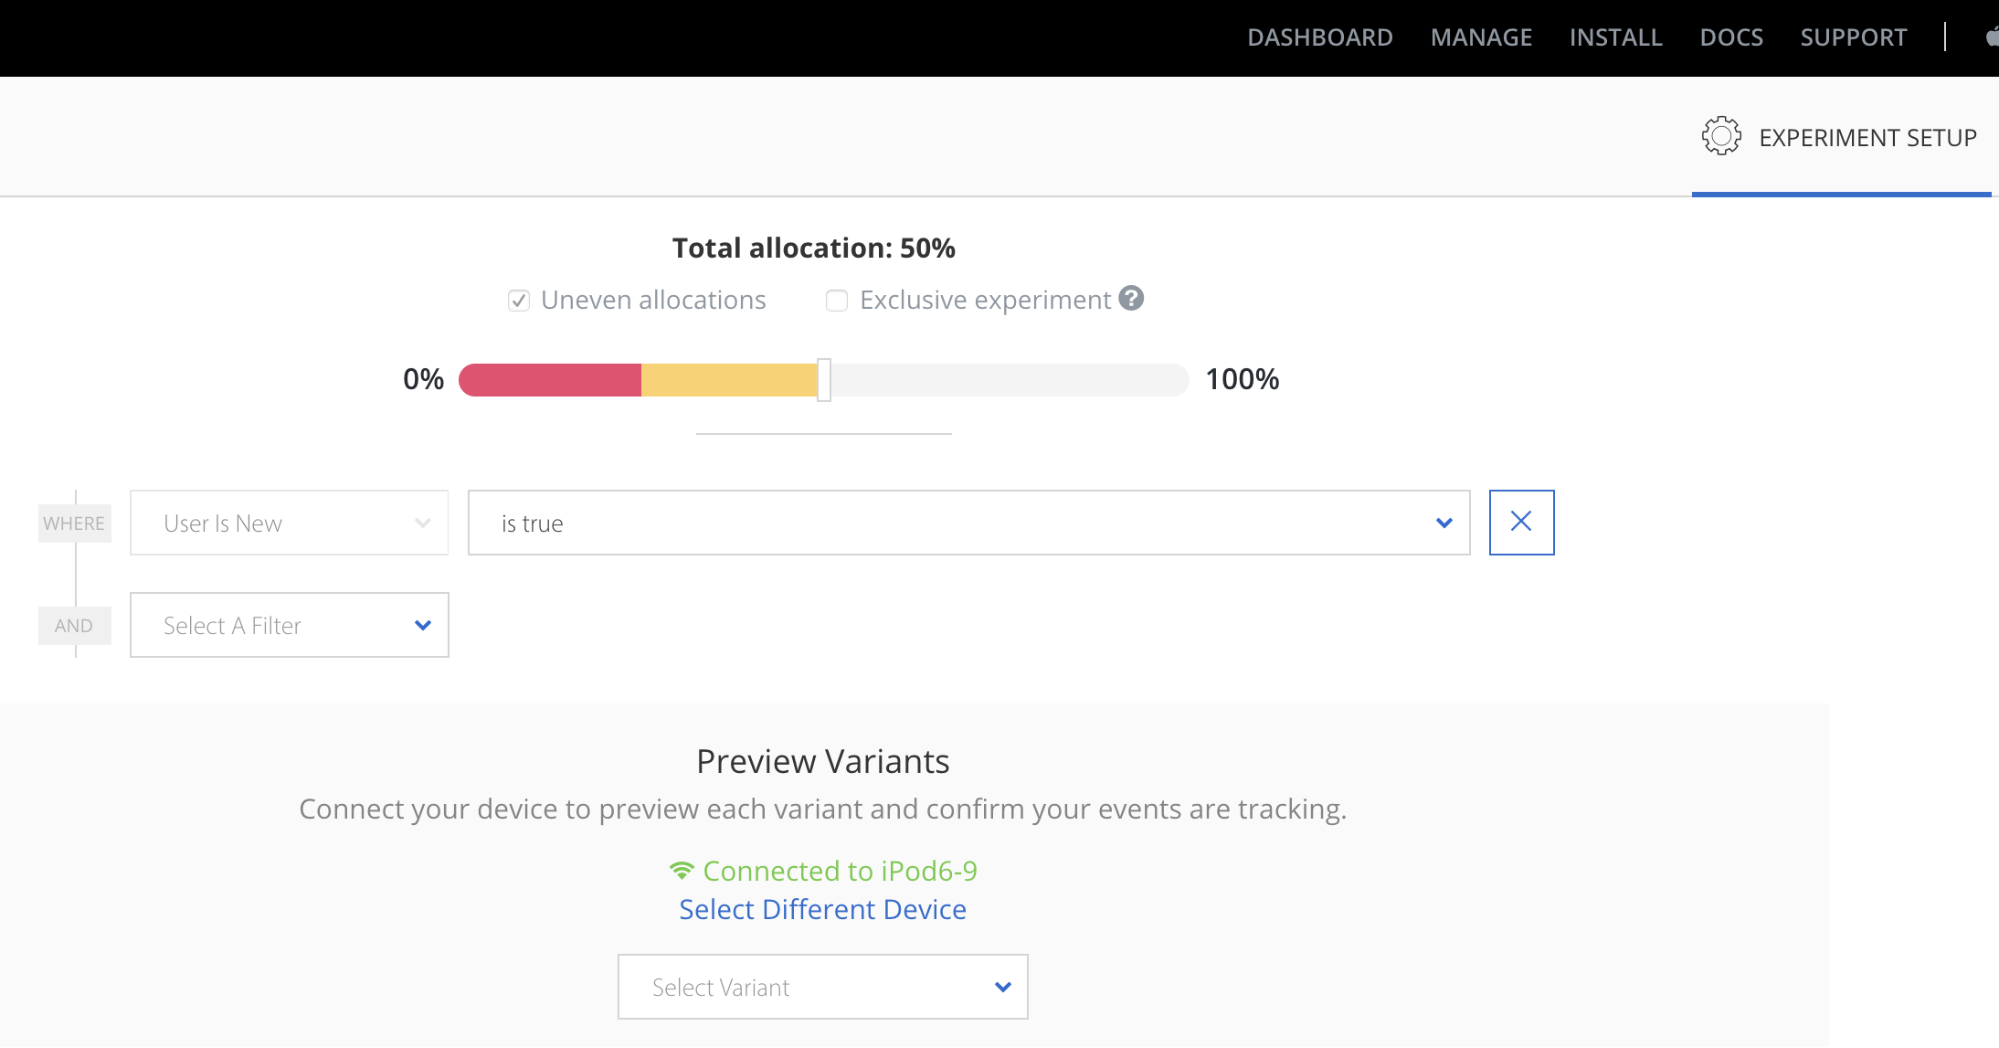Click the 'Connected to iPod6-9' status text
This screenshot has width=1999, height=1048.
pos(840,871)
